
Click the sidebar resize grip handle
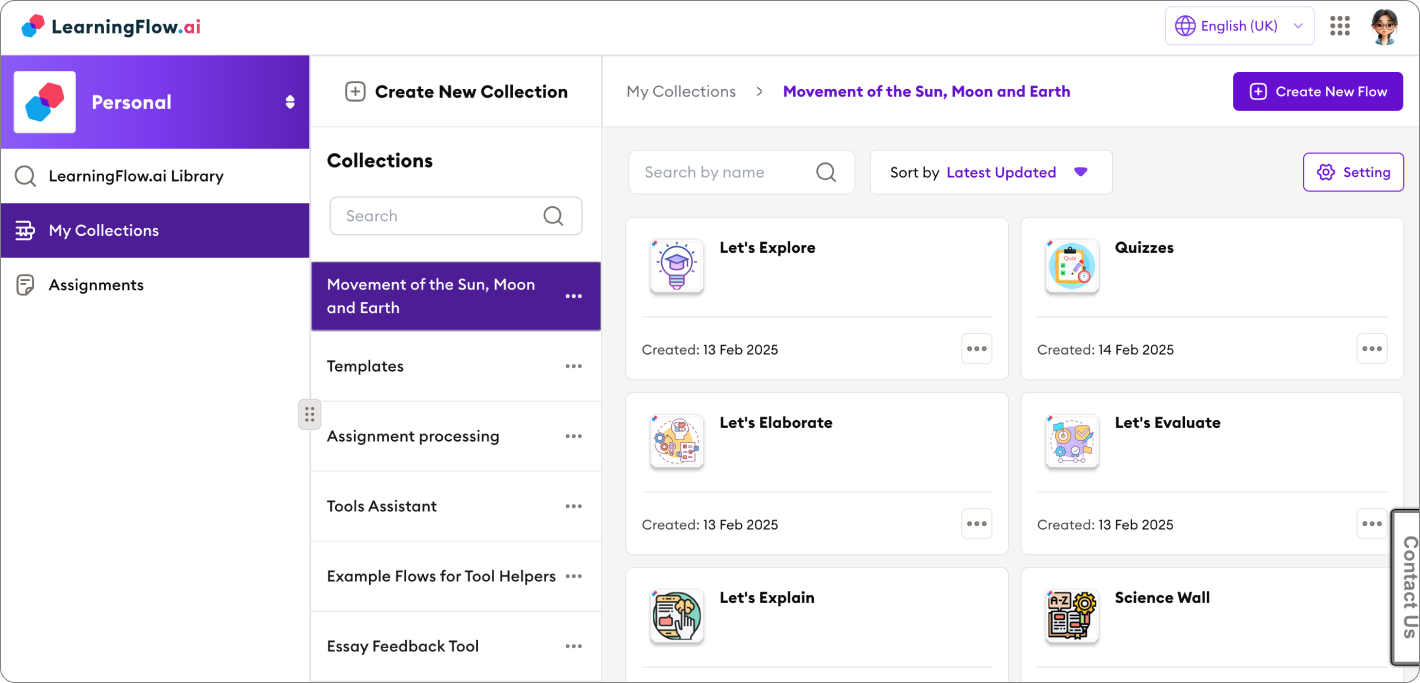[x=309, y=414]
